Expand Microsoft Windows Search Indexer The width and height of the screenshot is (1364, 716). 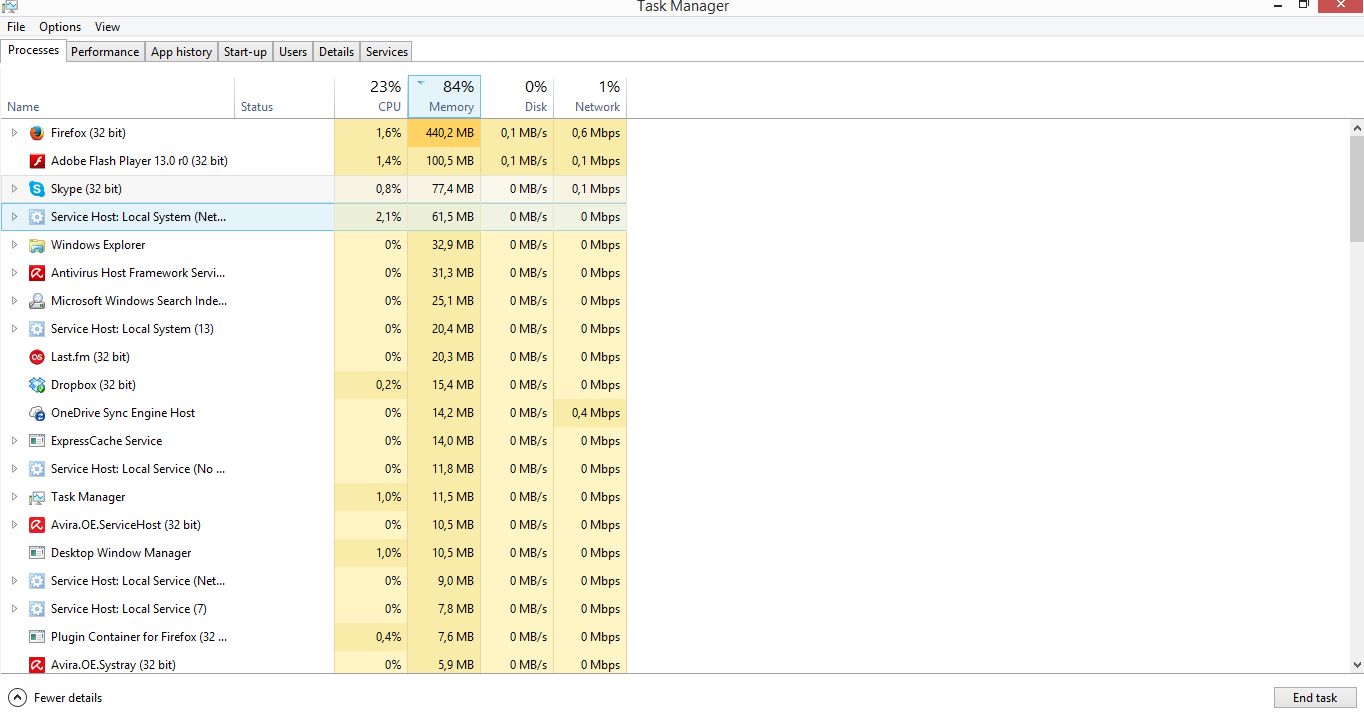click(x=14, y=301)
